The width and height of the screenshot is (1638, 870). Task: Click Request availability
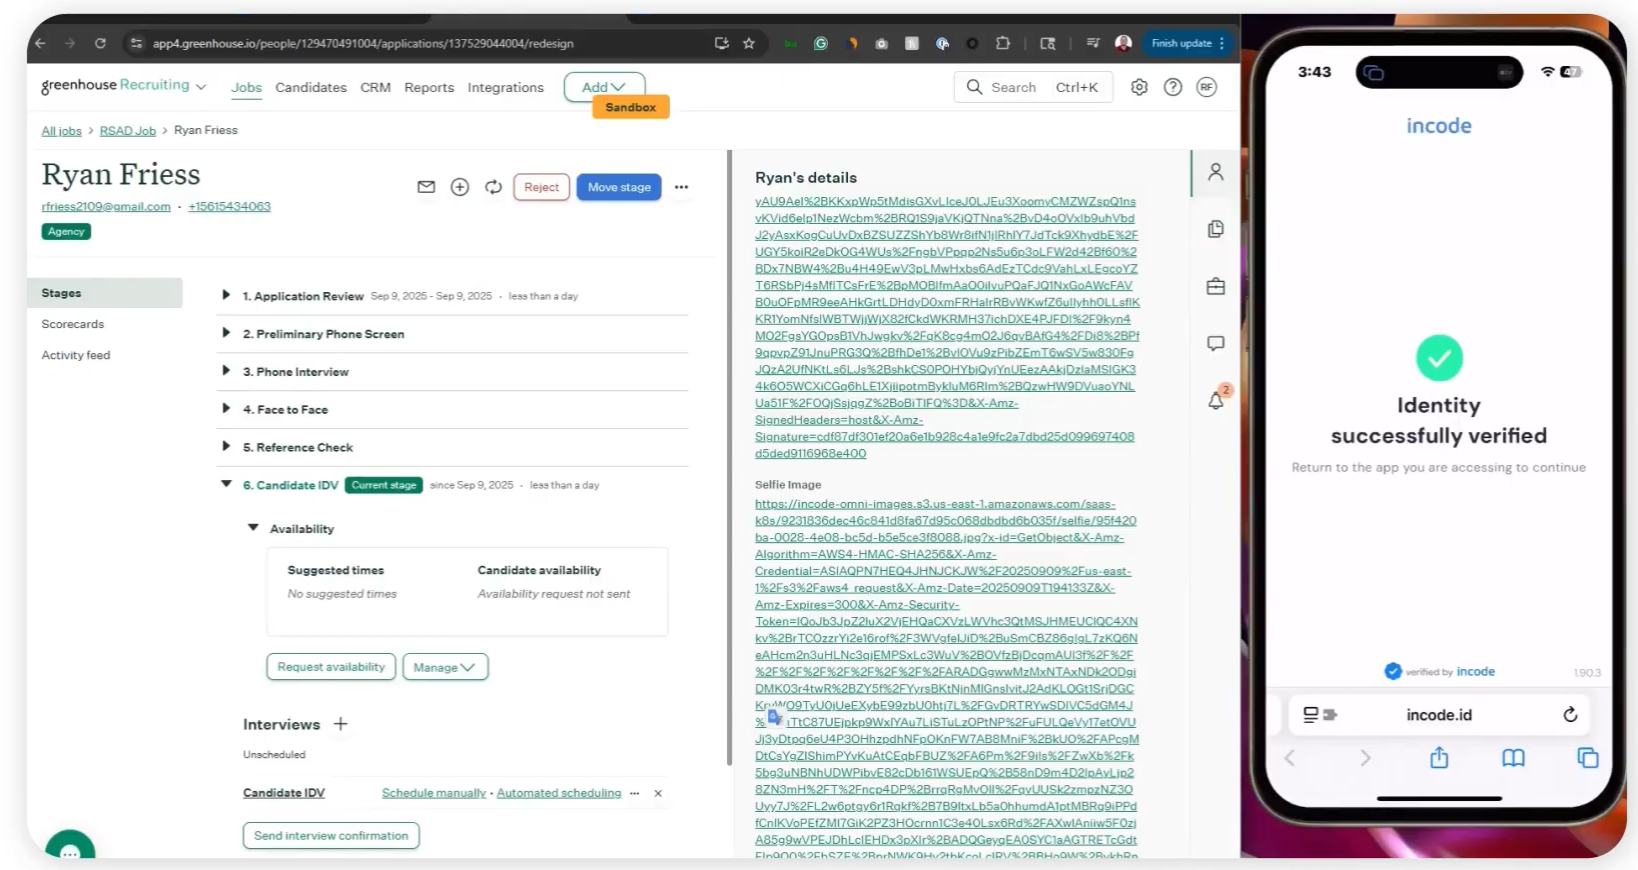pyautogui.click(x=331, y=667)
